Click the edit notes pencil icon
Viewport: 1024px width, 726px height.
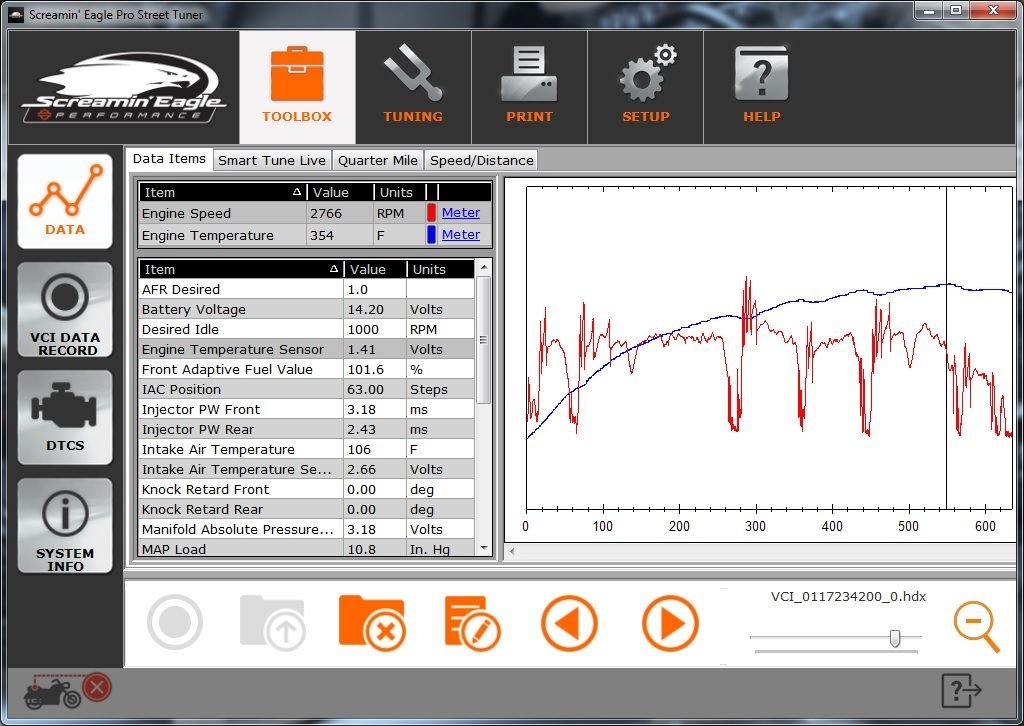(471, 623)
